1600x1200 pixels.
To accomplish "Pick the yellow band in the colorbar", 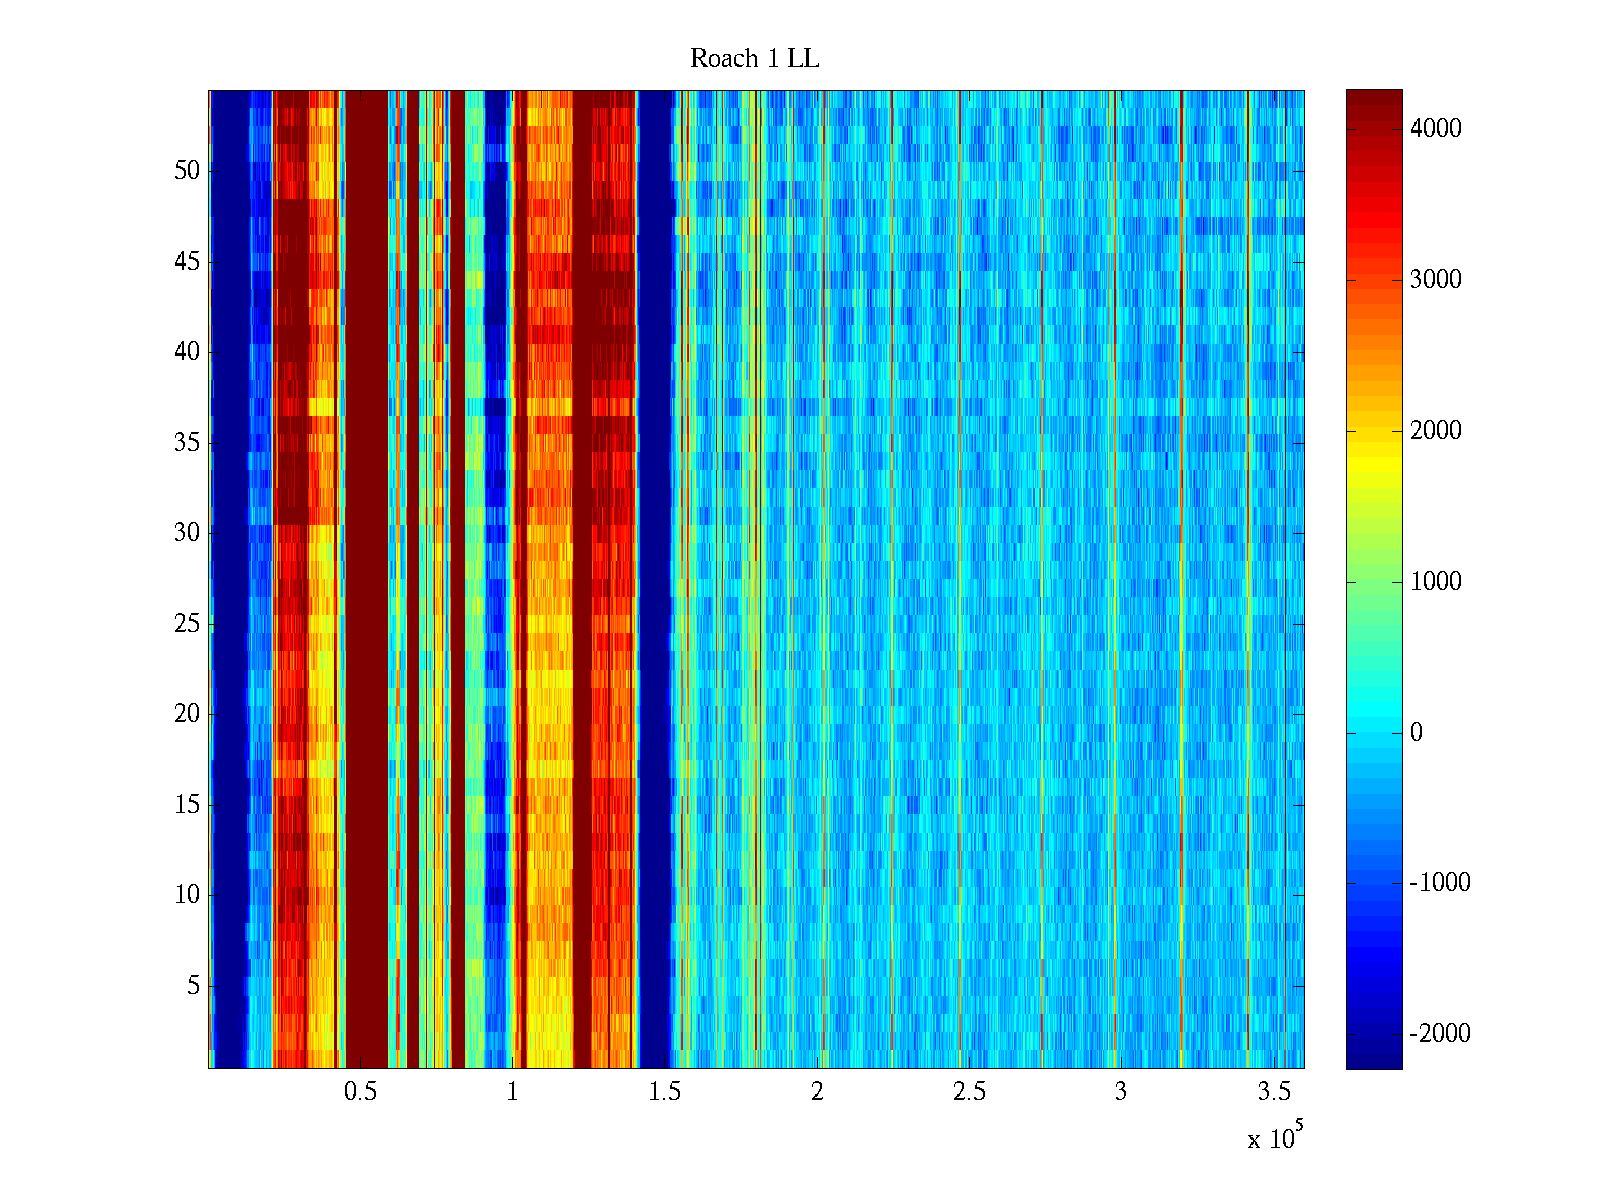I will tap(1373, 462).
